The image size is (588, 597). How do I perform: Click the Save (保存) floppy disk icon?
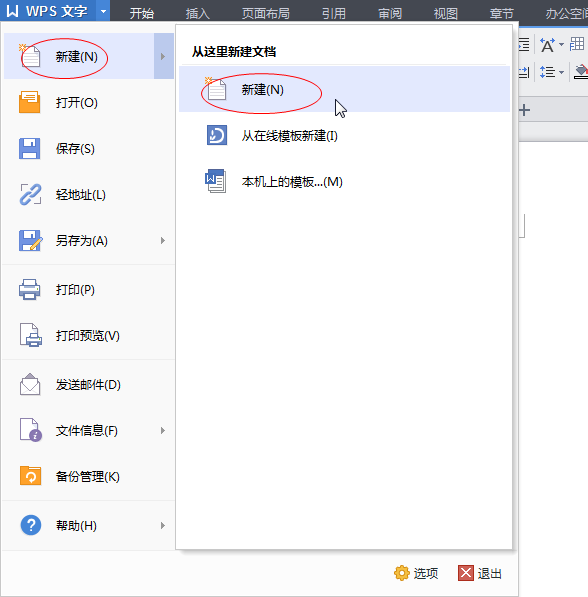click(30, 148)
